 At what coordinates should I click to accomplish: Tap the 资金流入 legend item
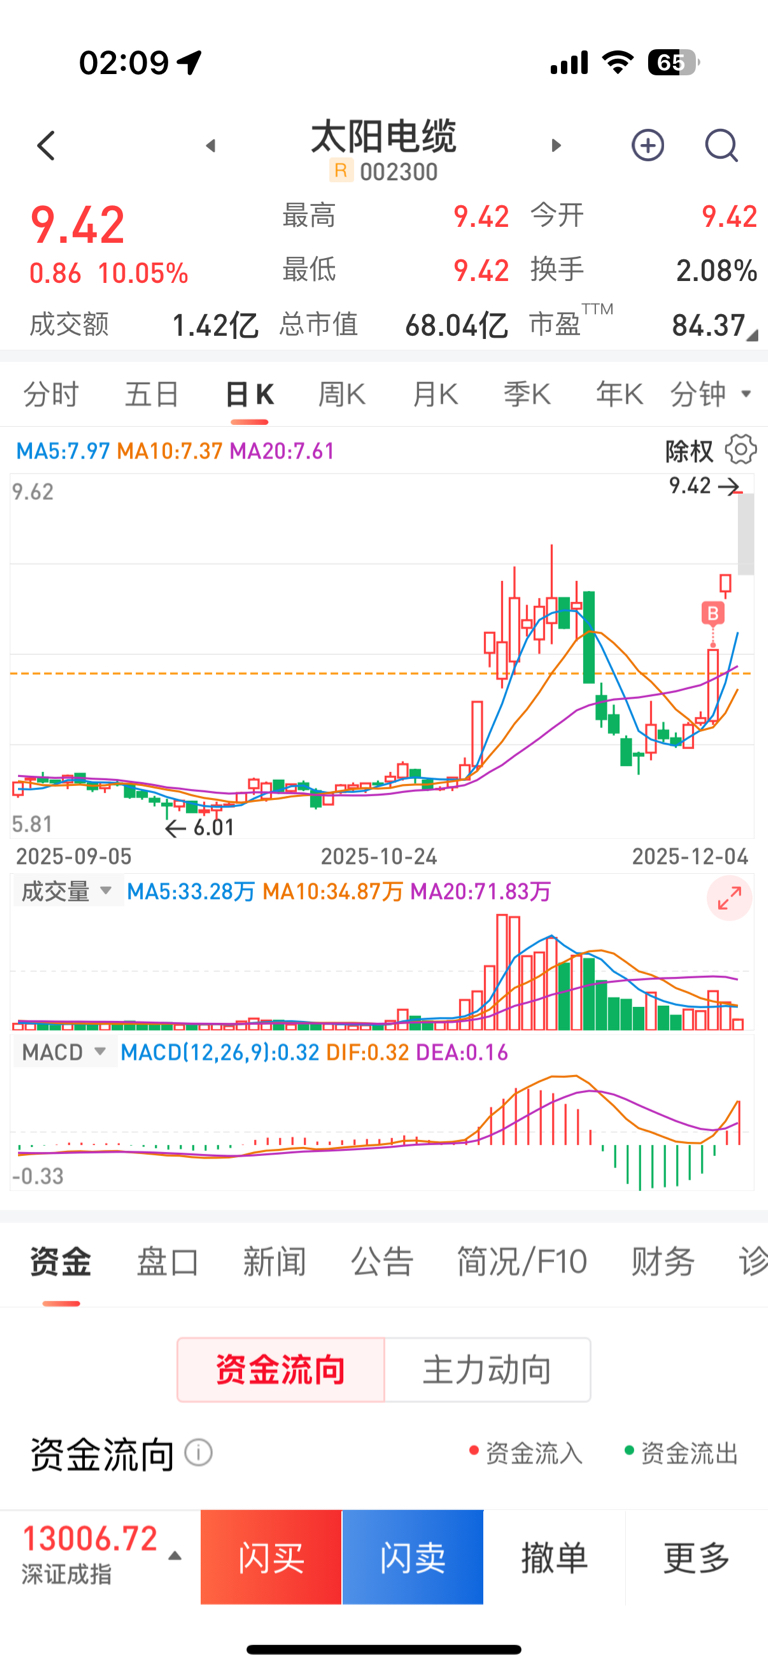coord(526,1453)
